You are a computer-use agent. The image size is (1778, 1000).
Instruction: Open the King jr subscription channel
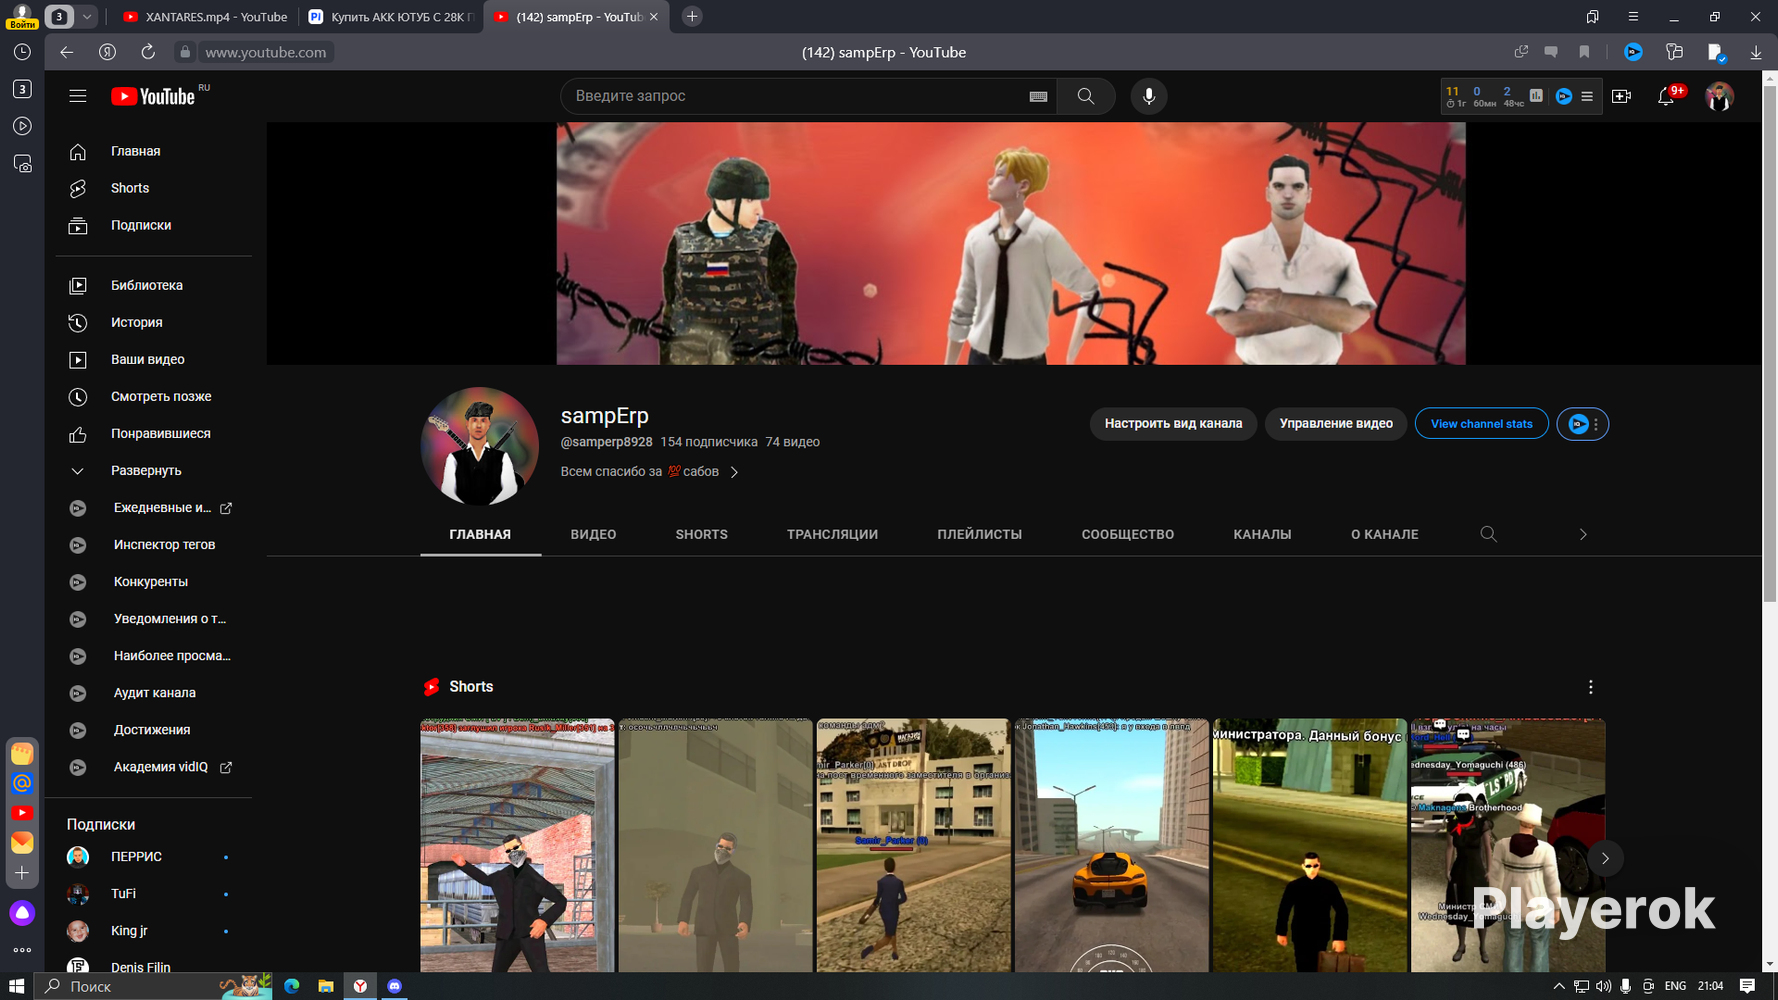point(150,930)
